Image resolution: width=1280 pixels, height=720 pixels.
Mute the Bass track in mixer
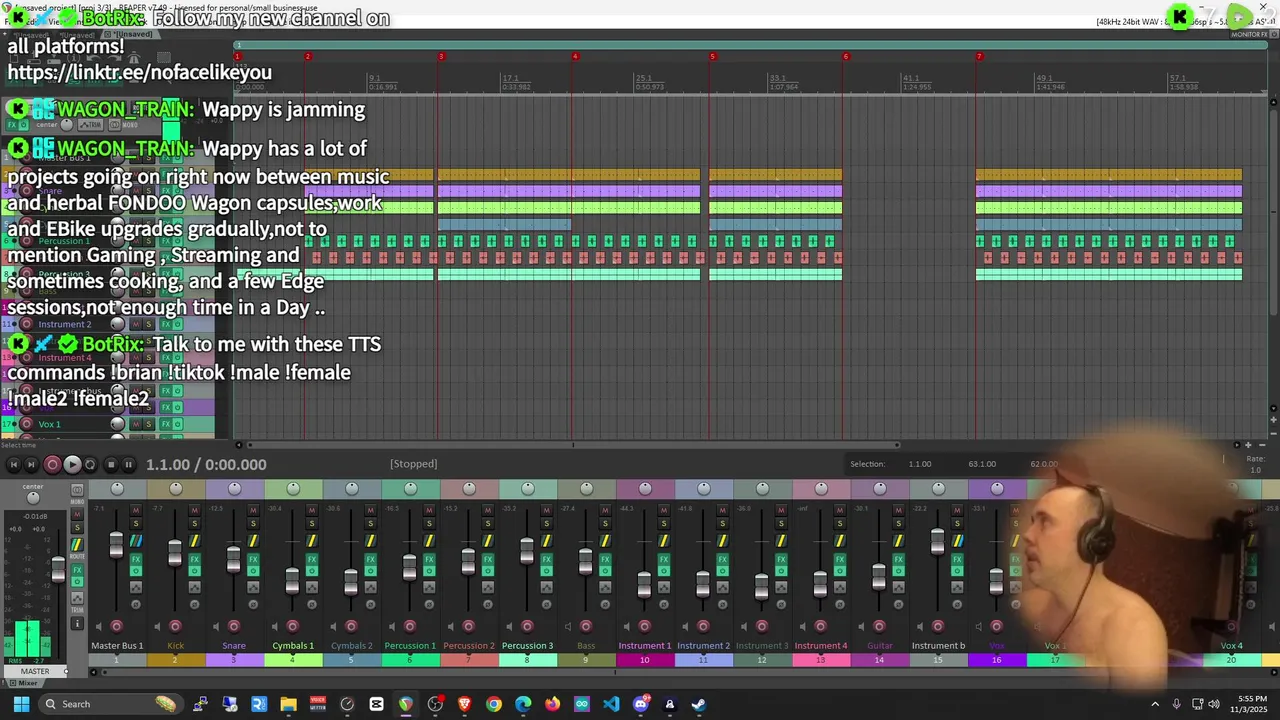[606, 510]
